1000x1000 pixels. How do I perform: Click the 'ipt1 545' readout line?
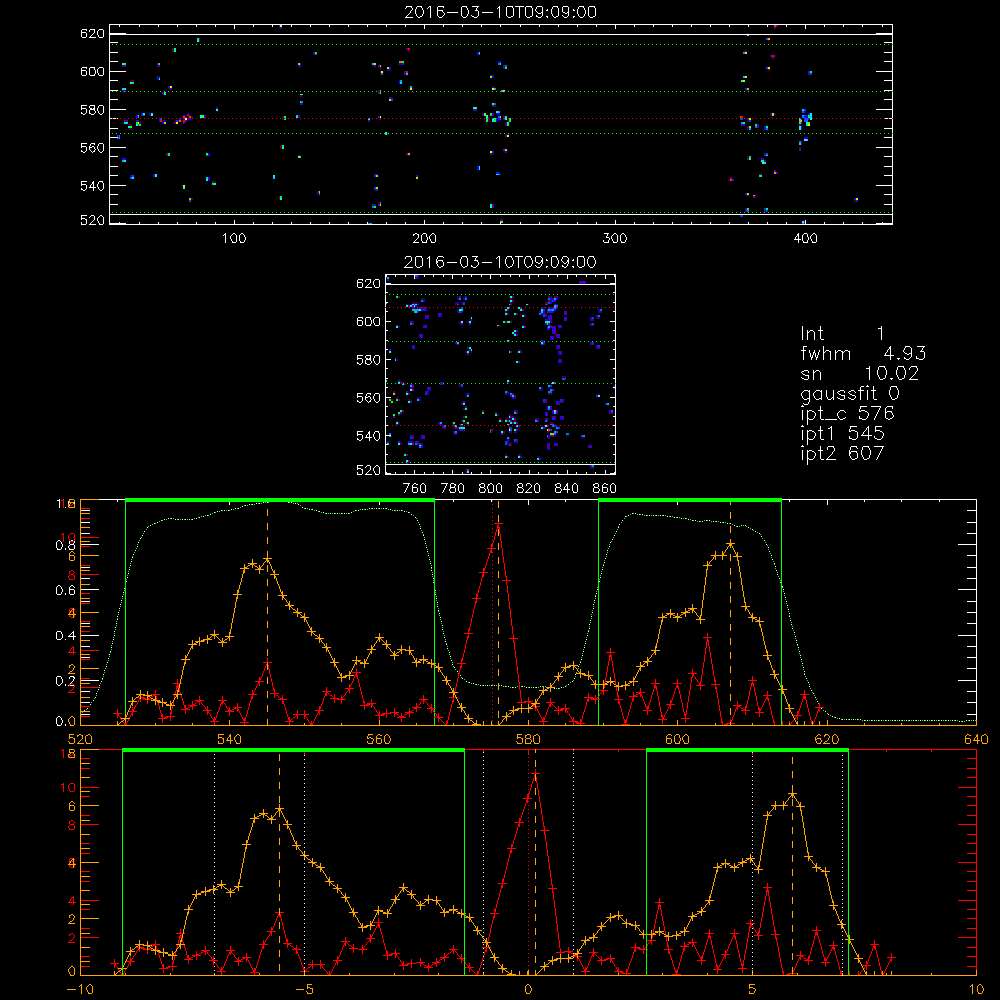pos(842,434)
